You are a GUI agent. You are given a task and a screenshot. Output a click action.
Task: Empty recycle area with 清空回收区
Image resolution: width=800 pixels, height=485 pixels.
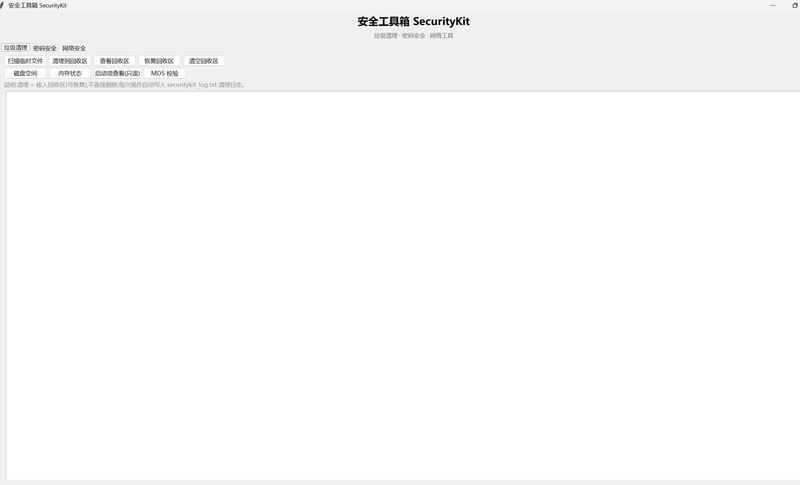click(204, 61)
